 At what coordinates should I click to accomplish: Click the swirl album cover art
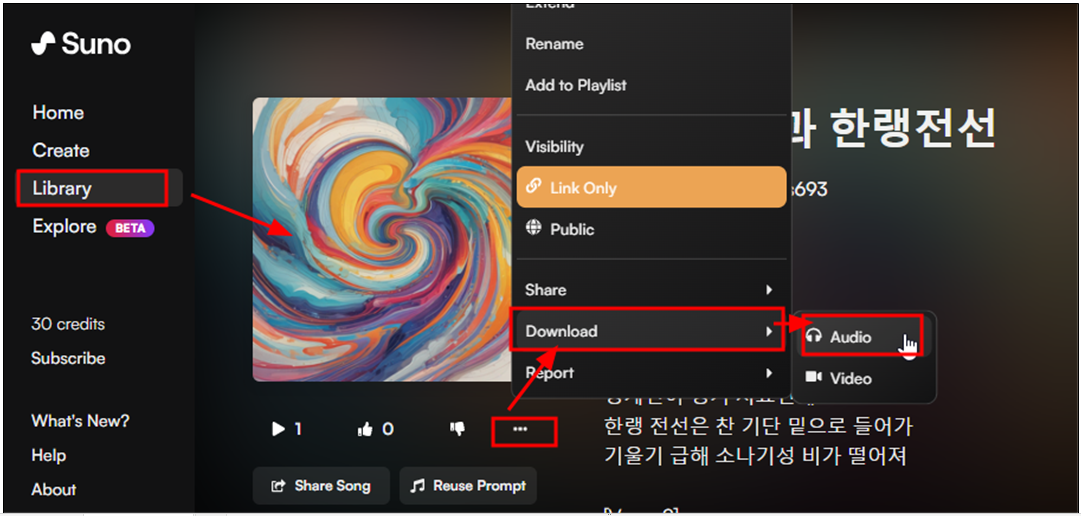(x=383, y=239)
